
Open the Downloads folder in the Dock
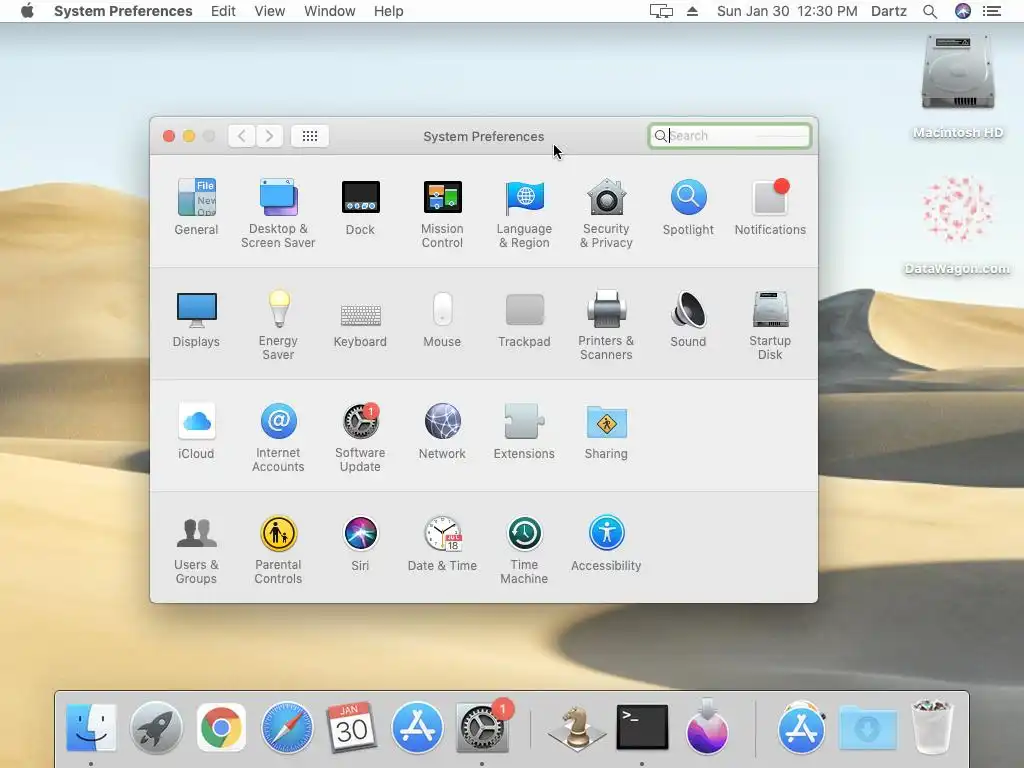(867, 727)
